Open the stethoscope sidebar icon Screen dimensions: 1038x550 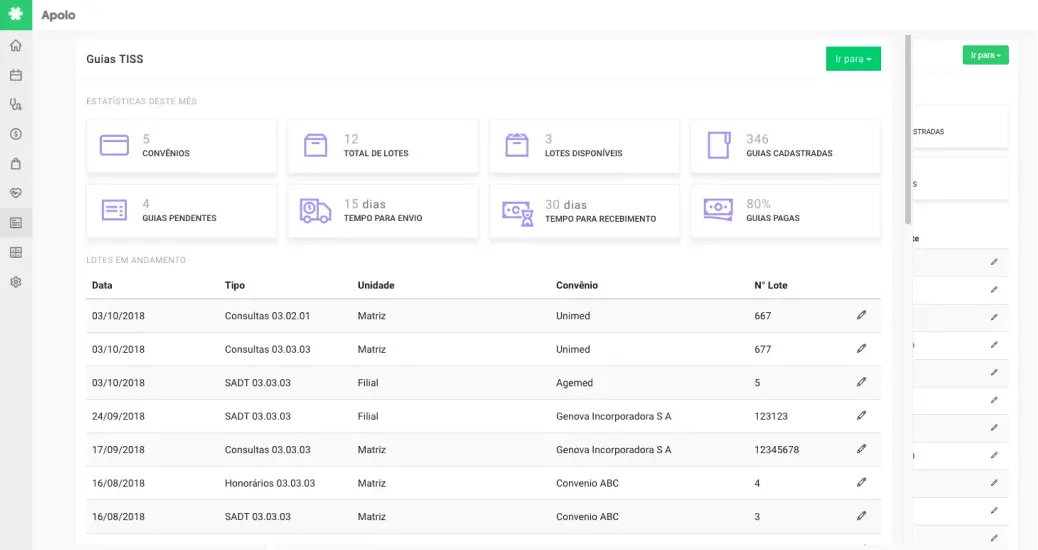point(16,105)
